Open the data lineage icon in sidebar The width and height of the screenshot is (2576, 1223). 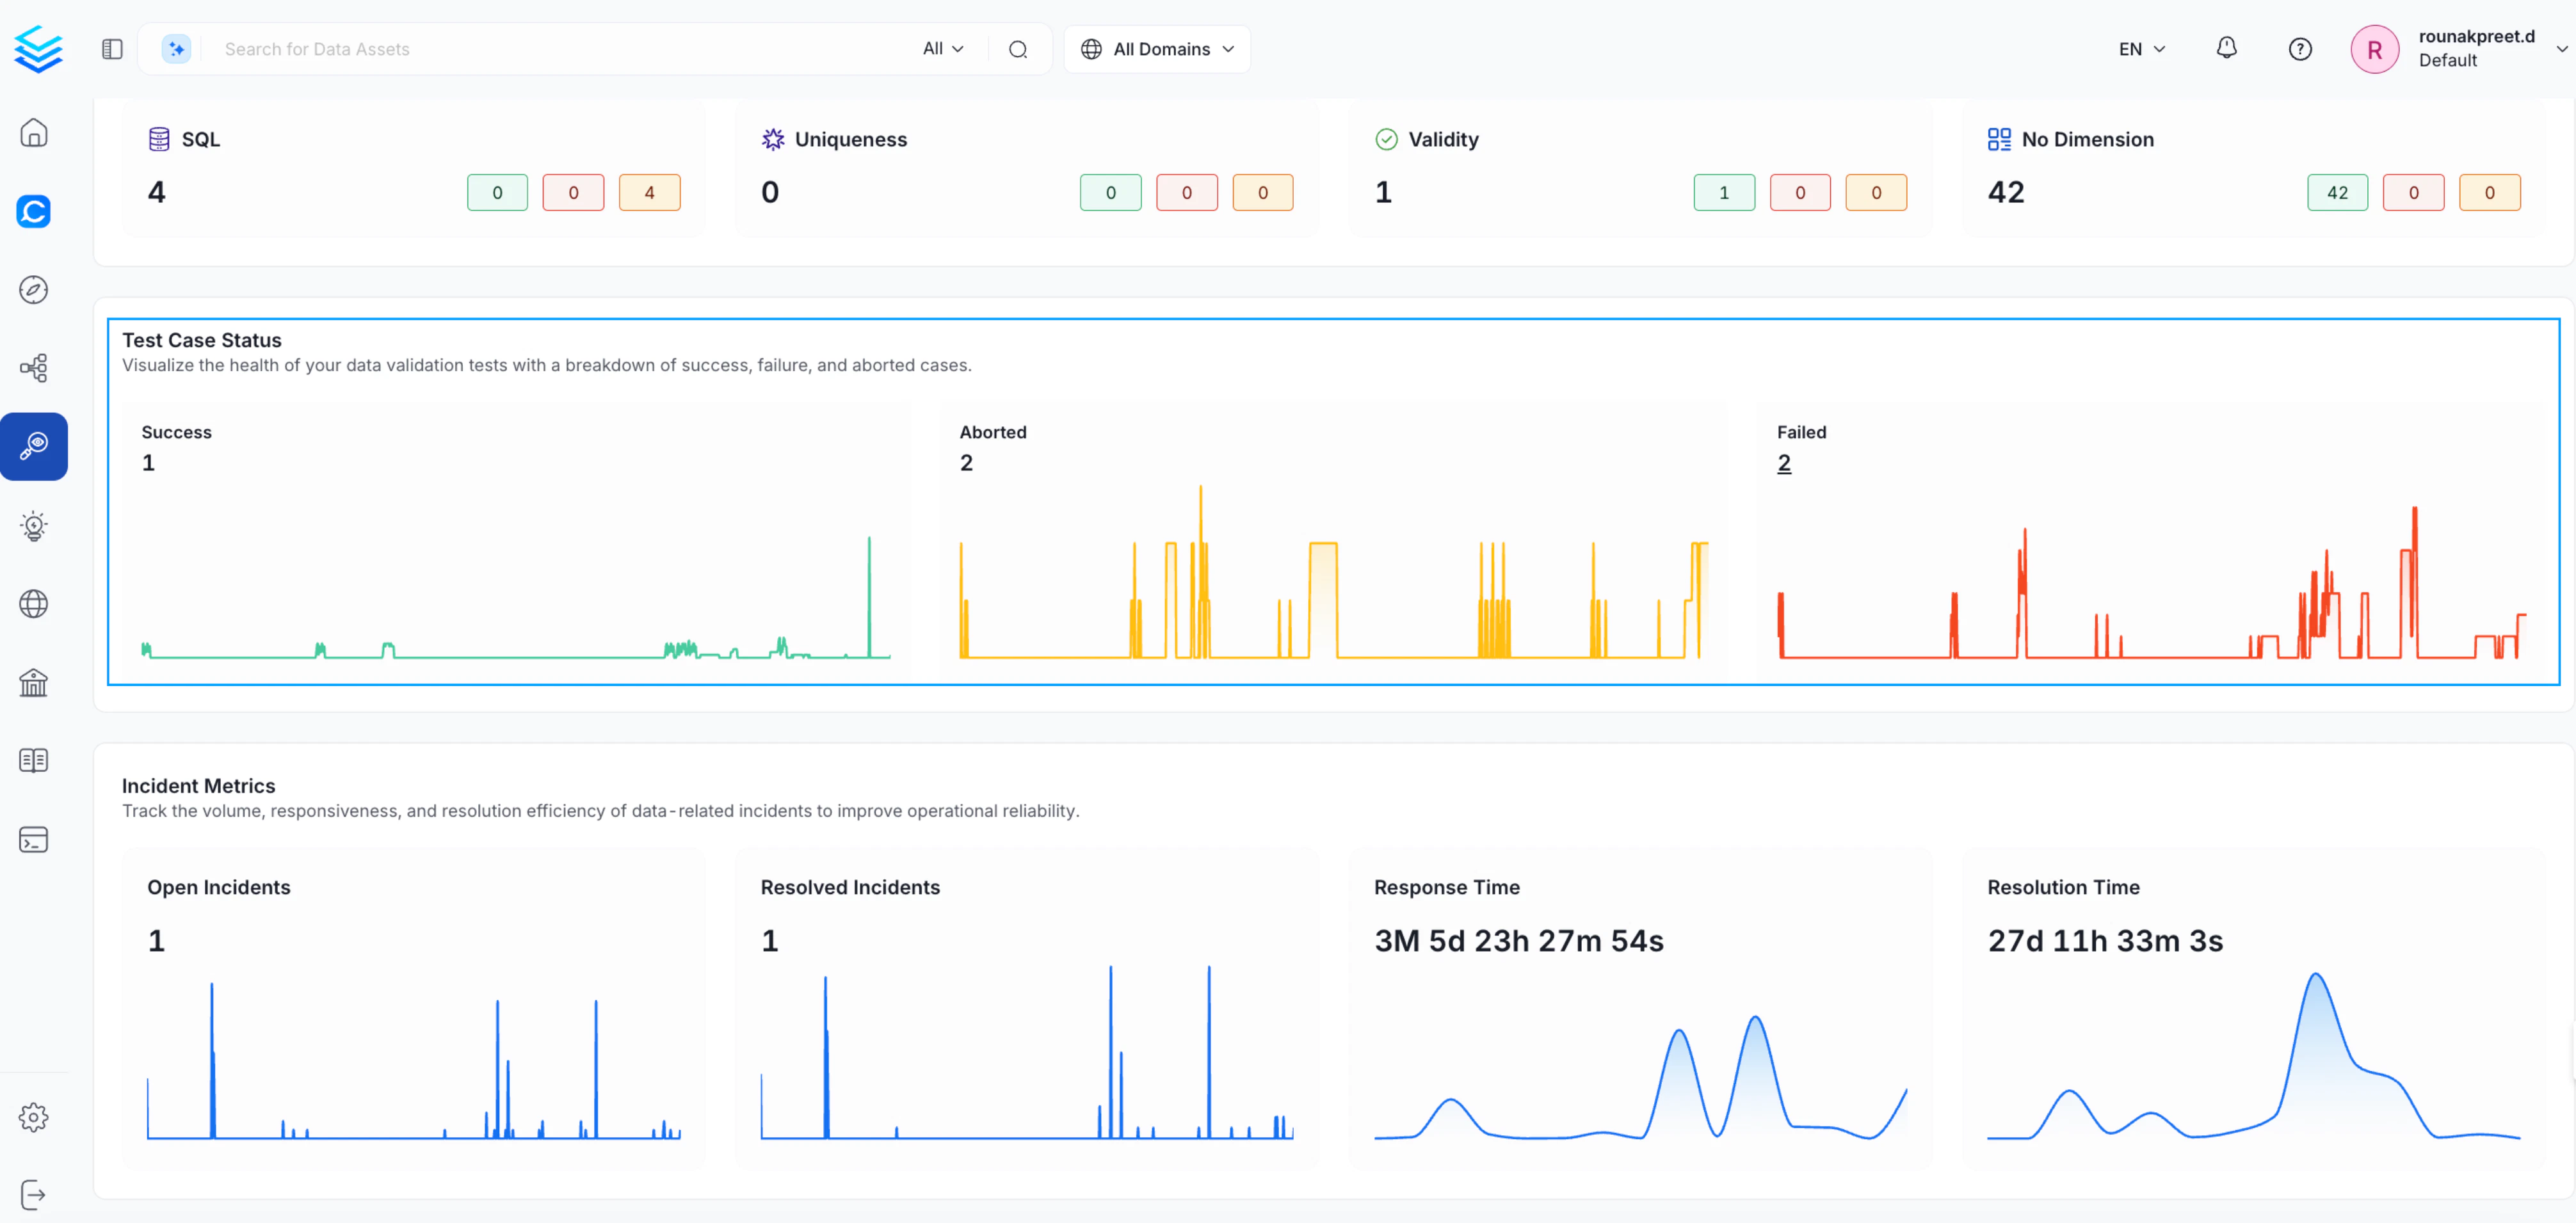tap(34, 367)
